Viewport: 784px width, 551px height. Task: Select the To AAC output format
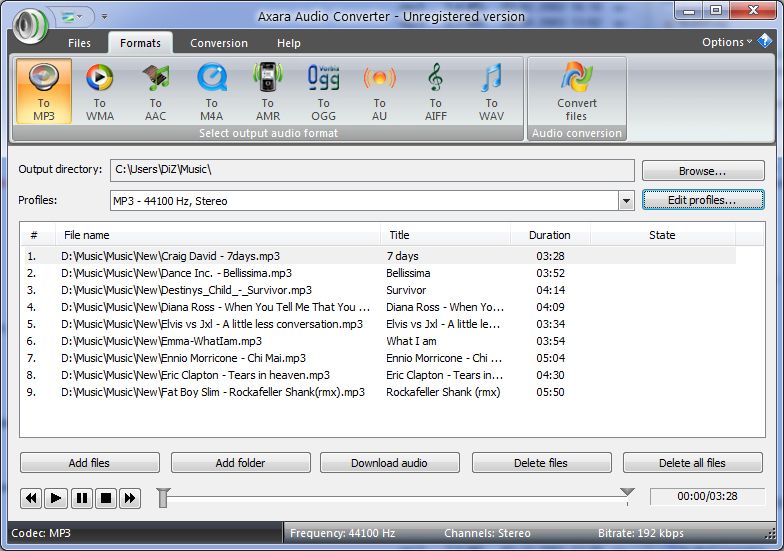click(x=156, y=91)
